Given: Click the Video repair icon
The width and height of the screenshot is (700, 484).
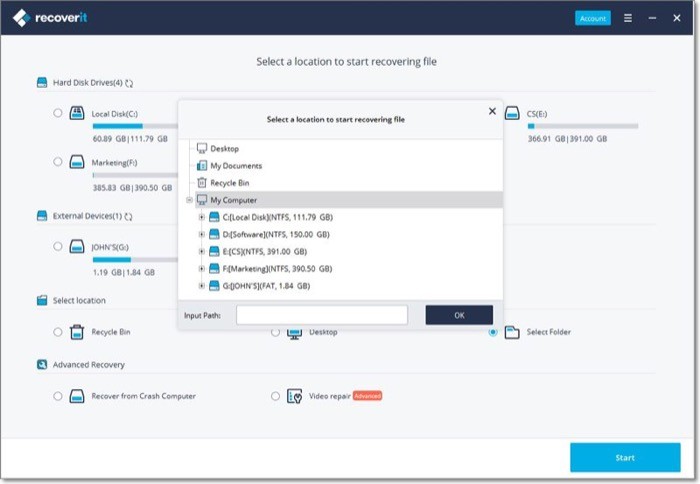Looking at the screenshot, I should [294, 396].
